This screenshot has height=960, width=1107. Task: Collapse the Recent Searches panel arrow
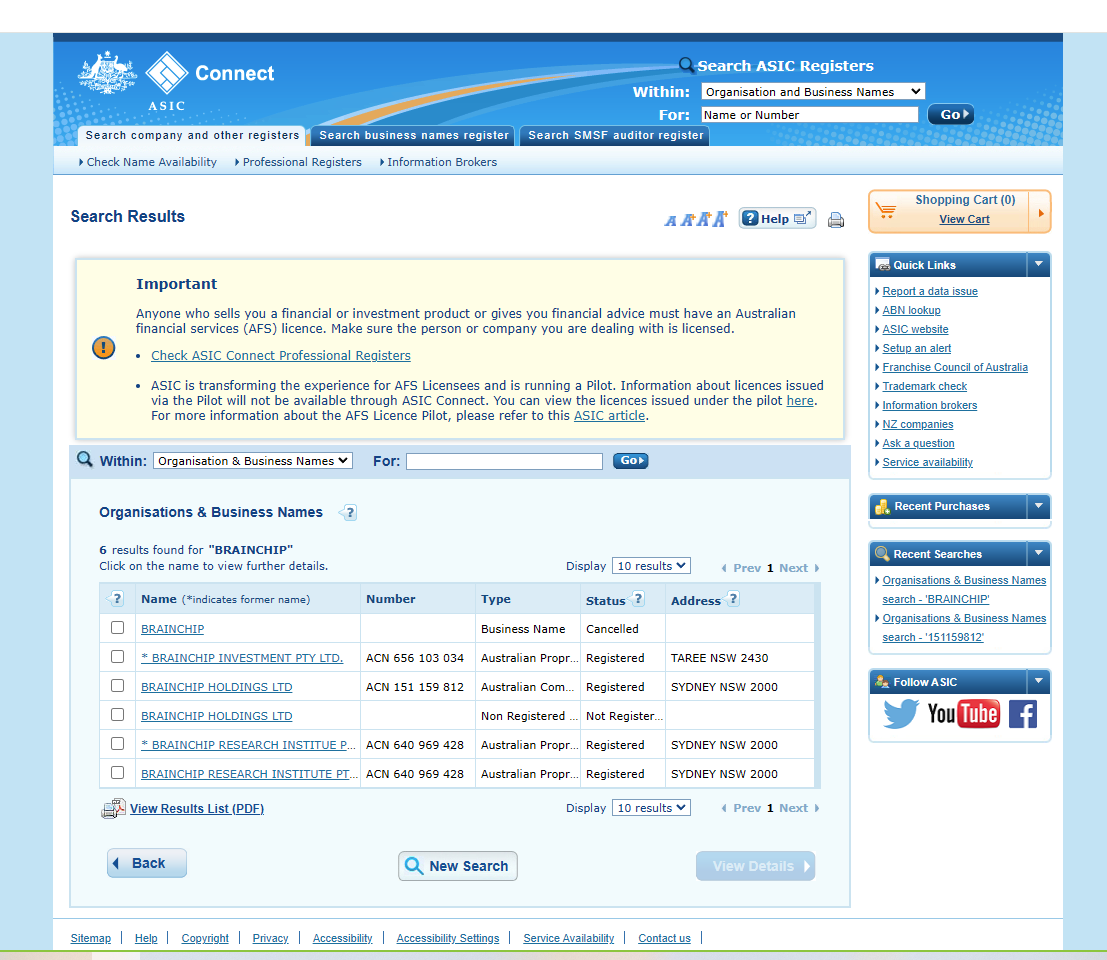coord(1039,553)
